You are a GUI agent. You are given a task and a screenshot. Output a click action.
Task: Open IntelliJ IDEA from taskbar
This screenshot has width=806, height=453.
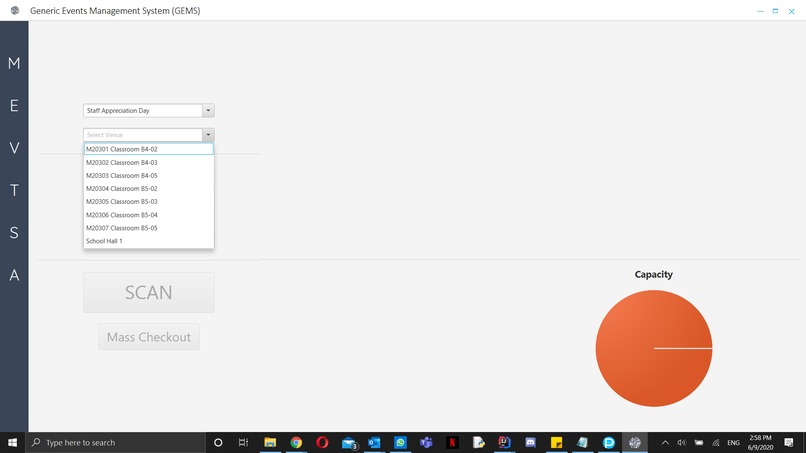click(x=504, y=442)
